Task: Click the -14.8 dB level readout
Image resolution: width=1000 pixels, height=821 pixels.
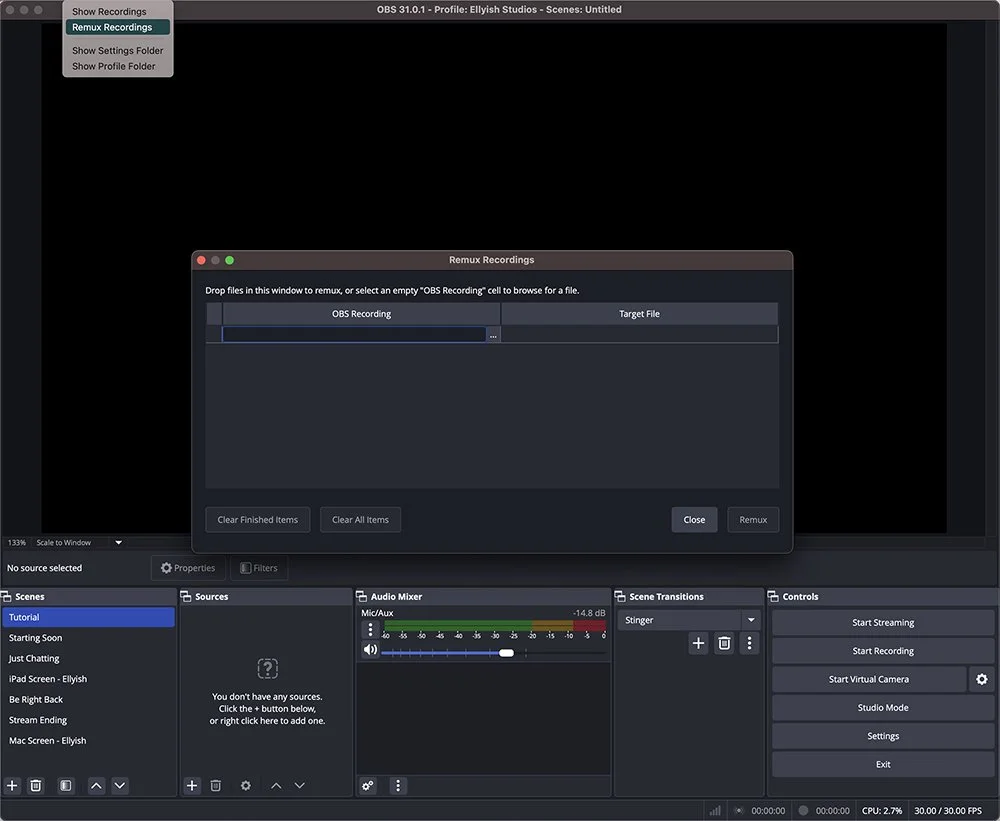Action: [x=589, y=613]
